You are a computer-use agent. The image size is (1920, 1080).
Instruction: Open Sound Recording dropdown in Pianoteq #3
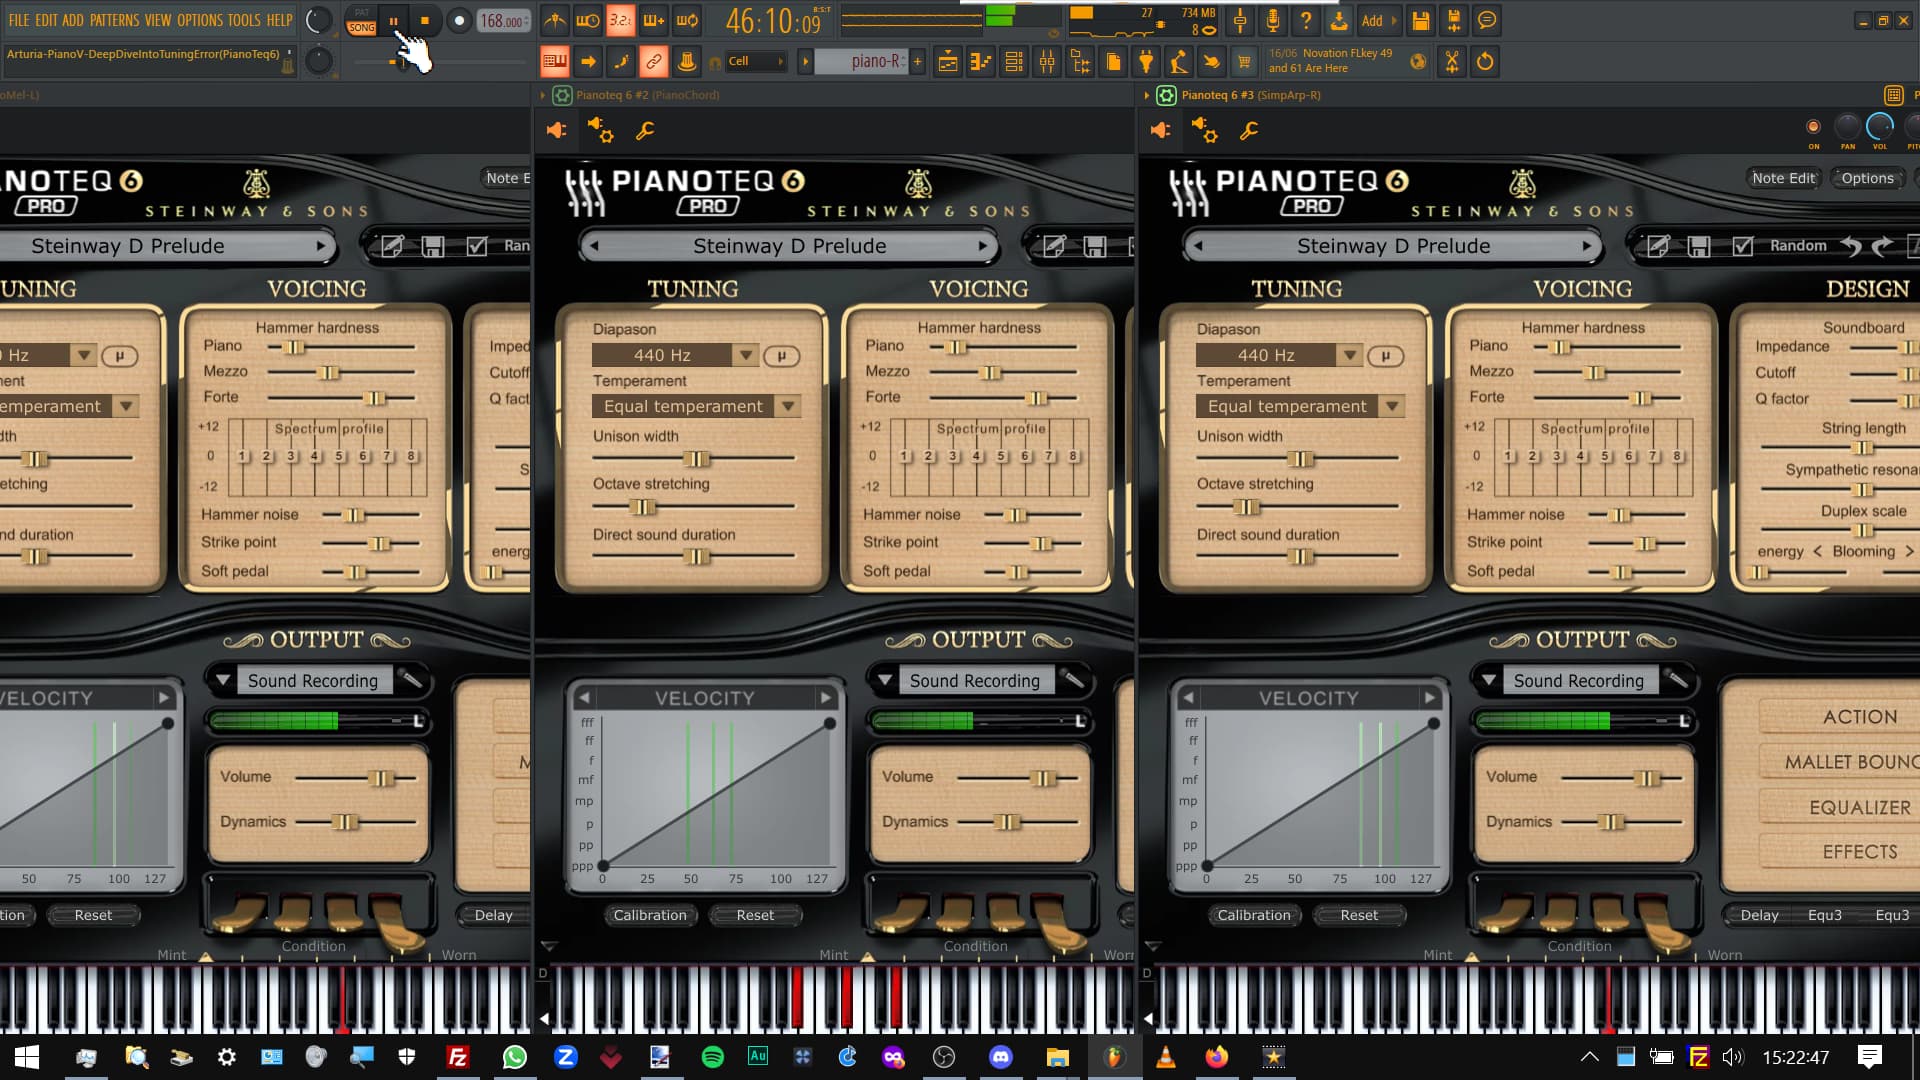tap(1488, 681)
